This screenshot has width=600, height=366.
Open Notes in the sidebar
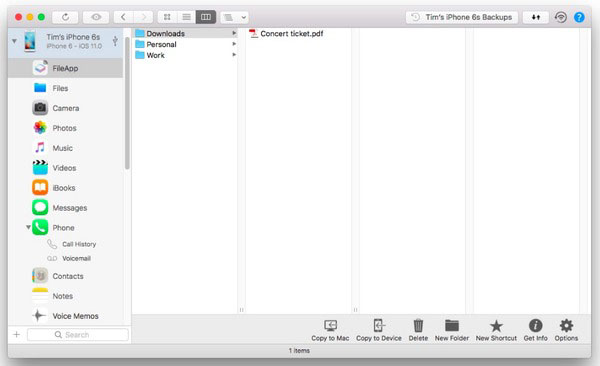point(65,296)
